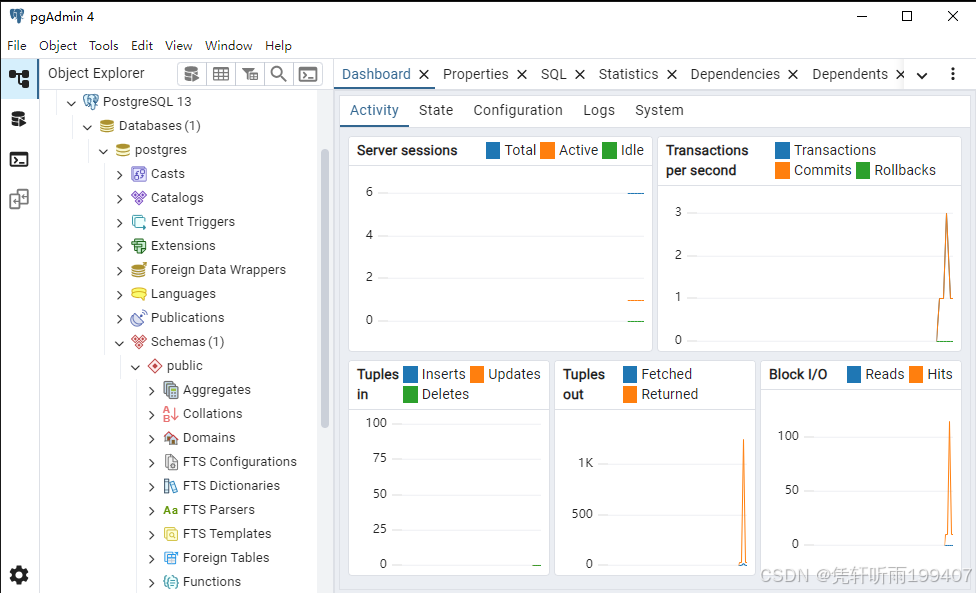976x593 pixels.
Task: Open the tab overflow dropdown chevron
Action: point(922,75)
